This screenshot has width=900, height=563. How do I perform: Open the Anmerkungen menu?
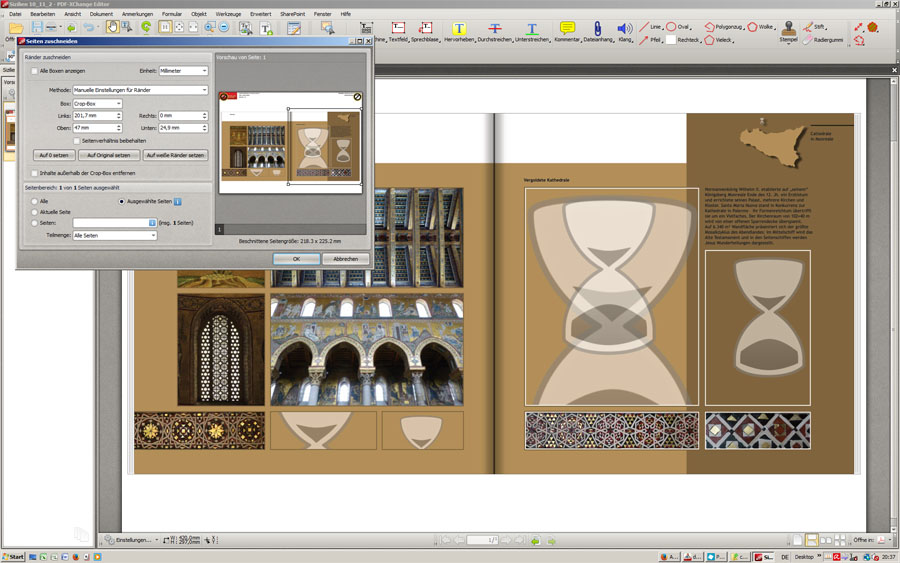coord(137,14)
